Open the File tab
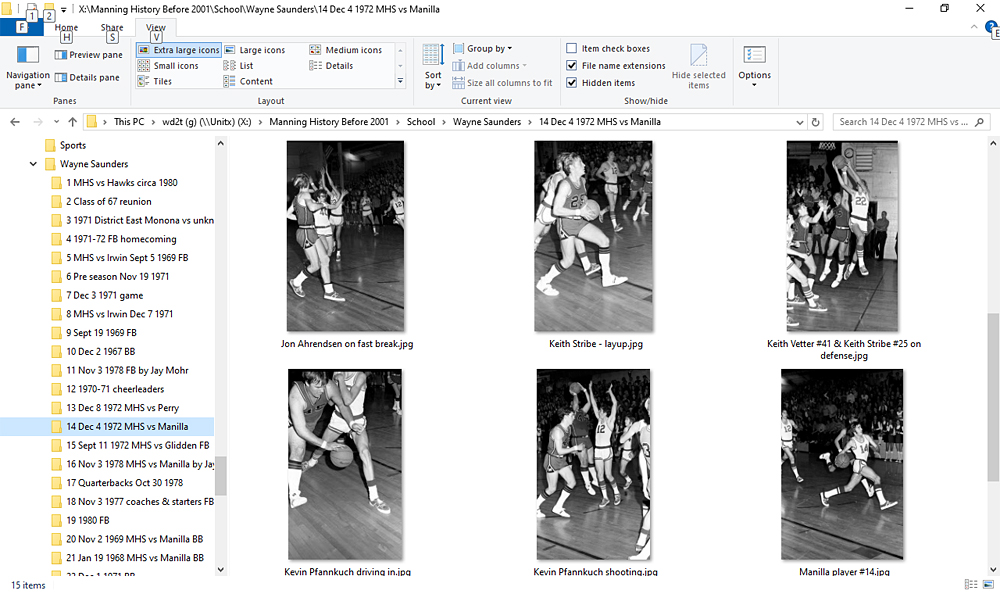Screen dimensions: 1000x594 (x=22, y=27)
